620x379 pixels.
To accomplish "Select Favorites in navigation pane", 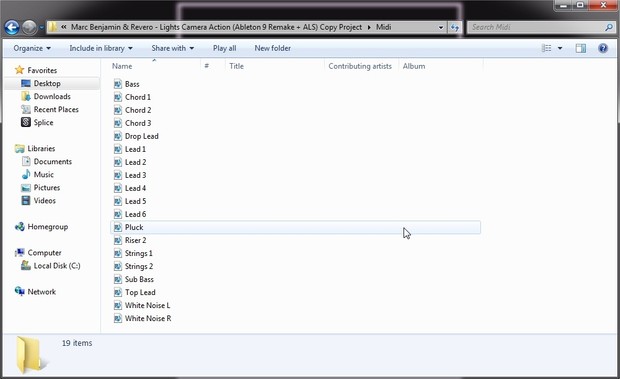I will coord(42,70).
